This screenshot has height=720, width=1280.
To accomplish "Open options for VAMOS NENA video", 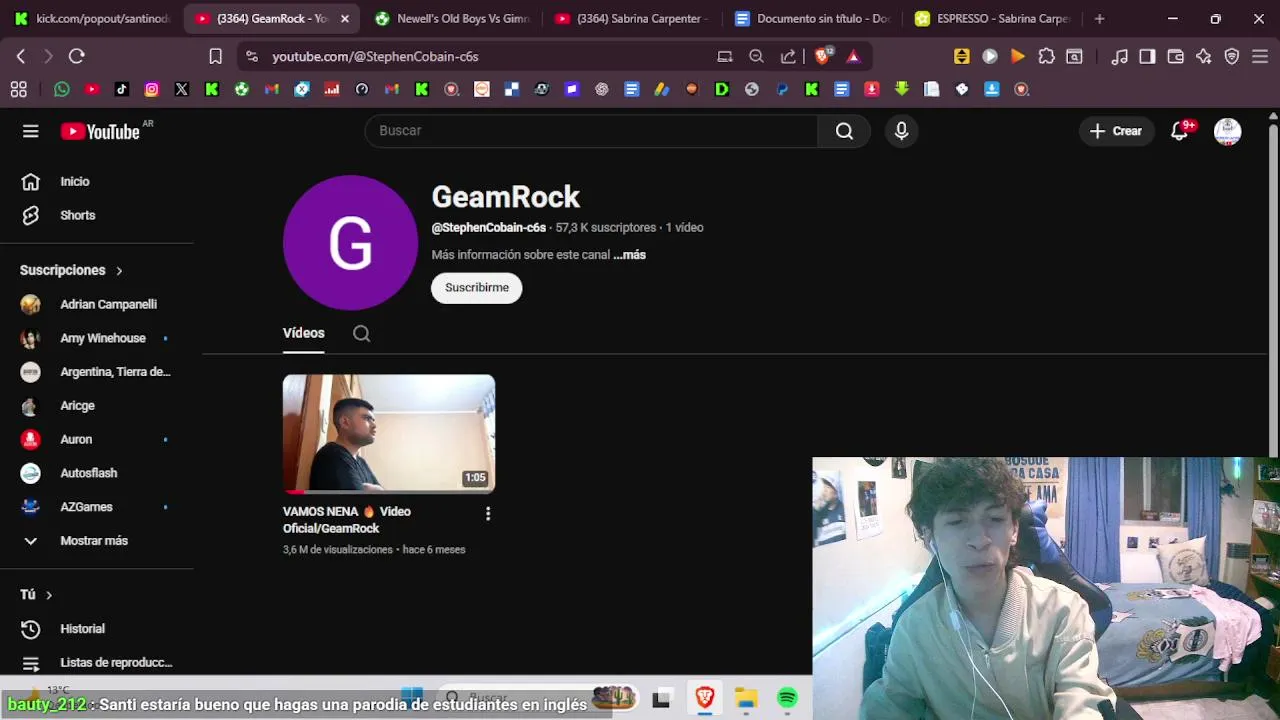I will [487, 513].
